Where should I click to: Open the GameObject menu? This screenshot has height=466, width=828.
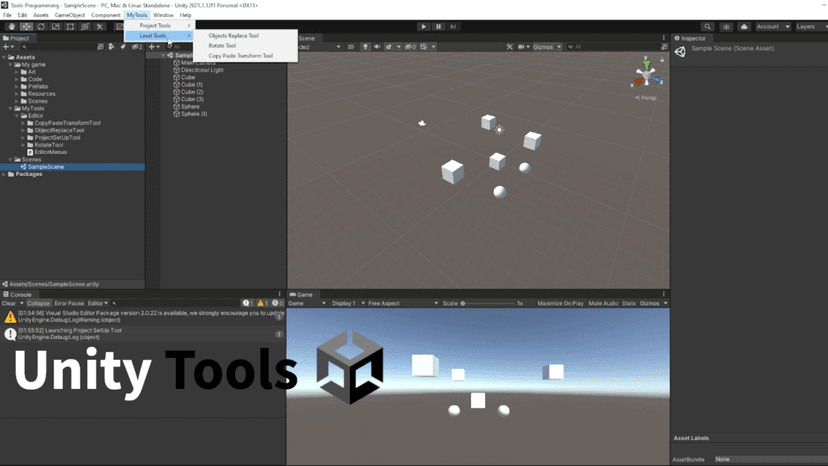point(70,15)
